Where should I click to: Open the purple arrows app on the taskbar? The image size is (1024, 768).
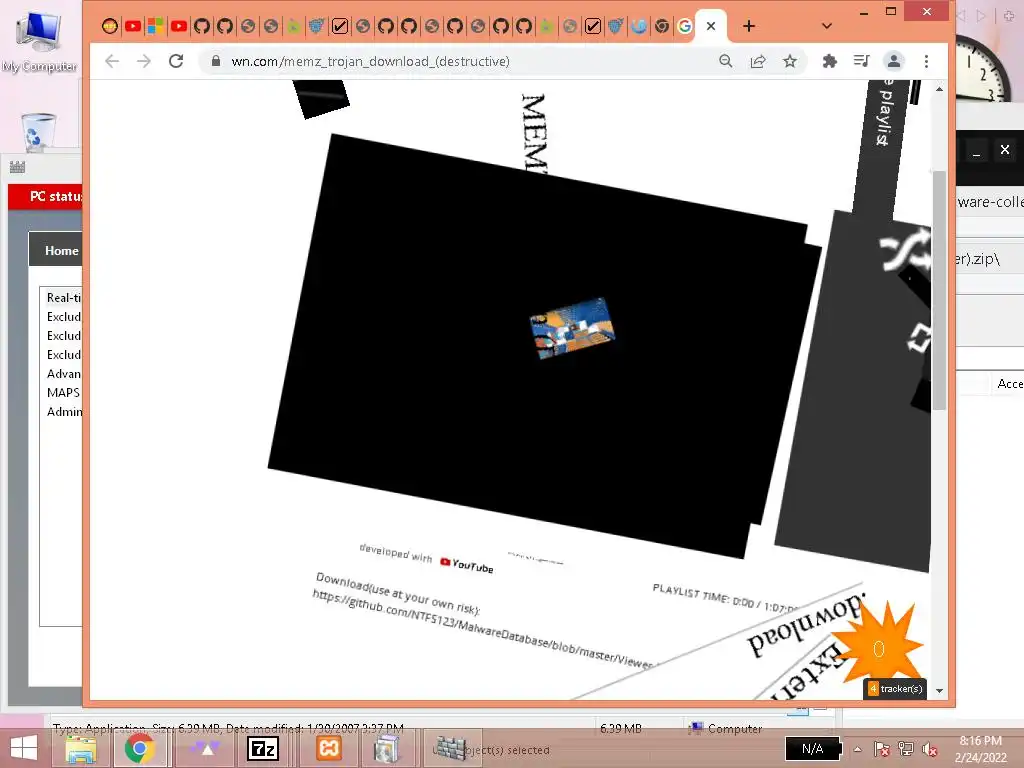tap(205, 748)
